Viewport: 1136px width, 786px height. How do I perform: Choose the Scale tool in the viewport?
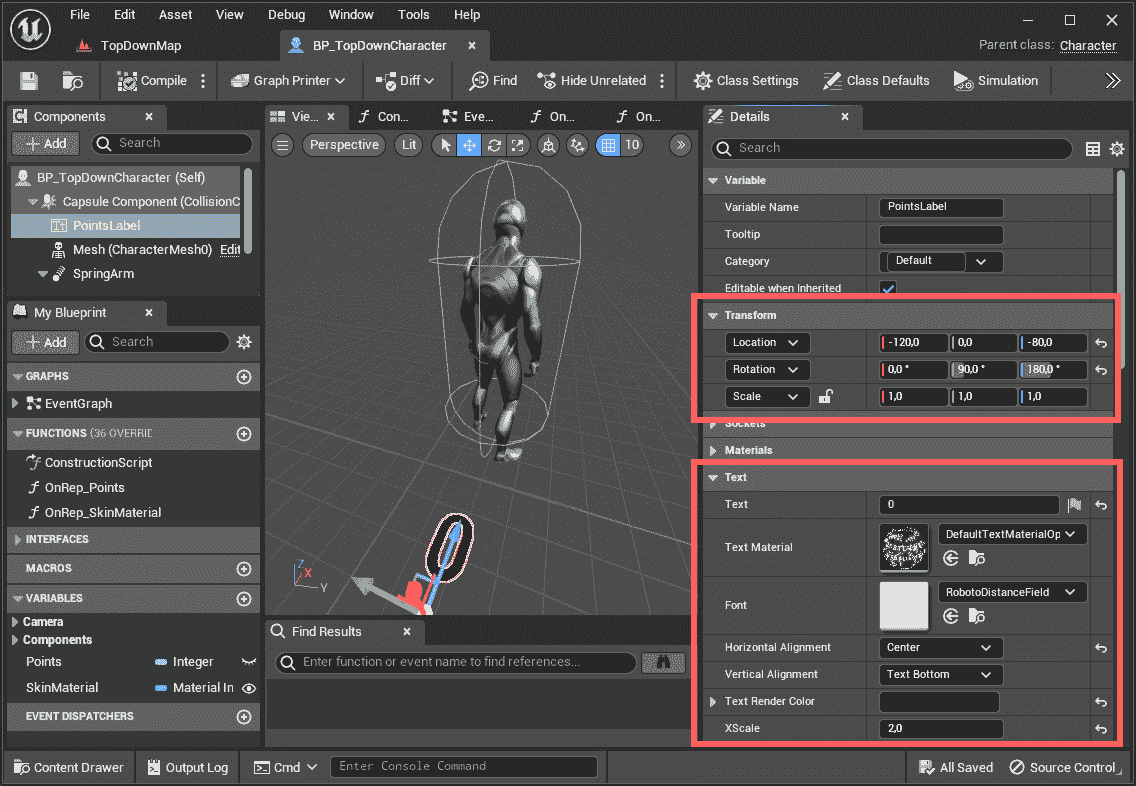517,145
